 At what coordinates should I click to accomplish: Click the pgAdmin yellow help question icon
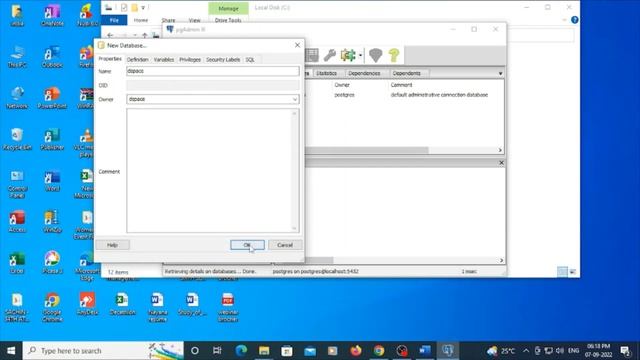click(x=394, y=55)
